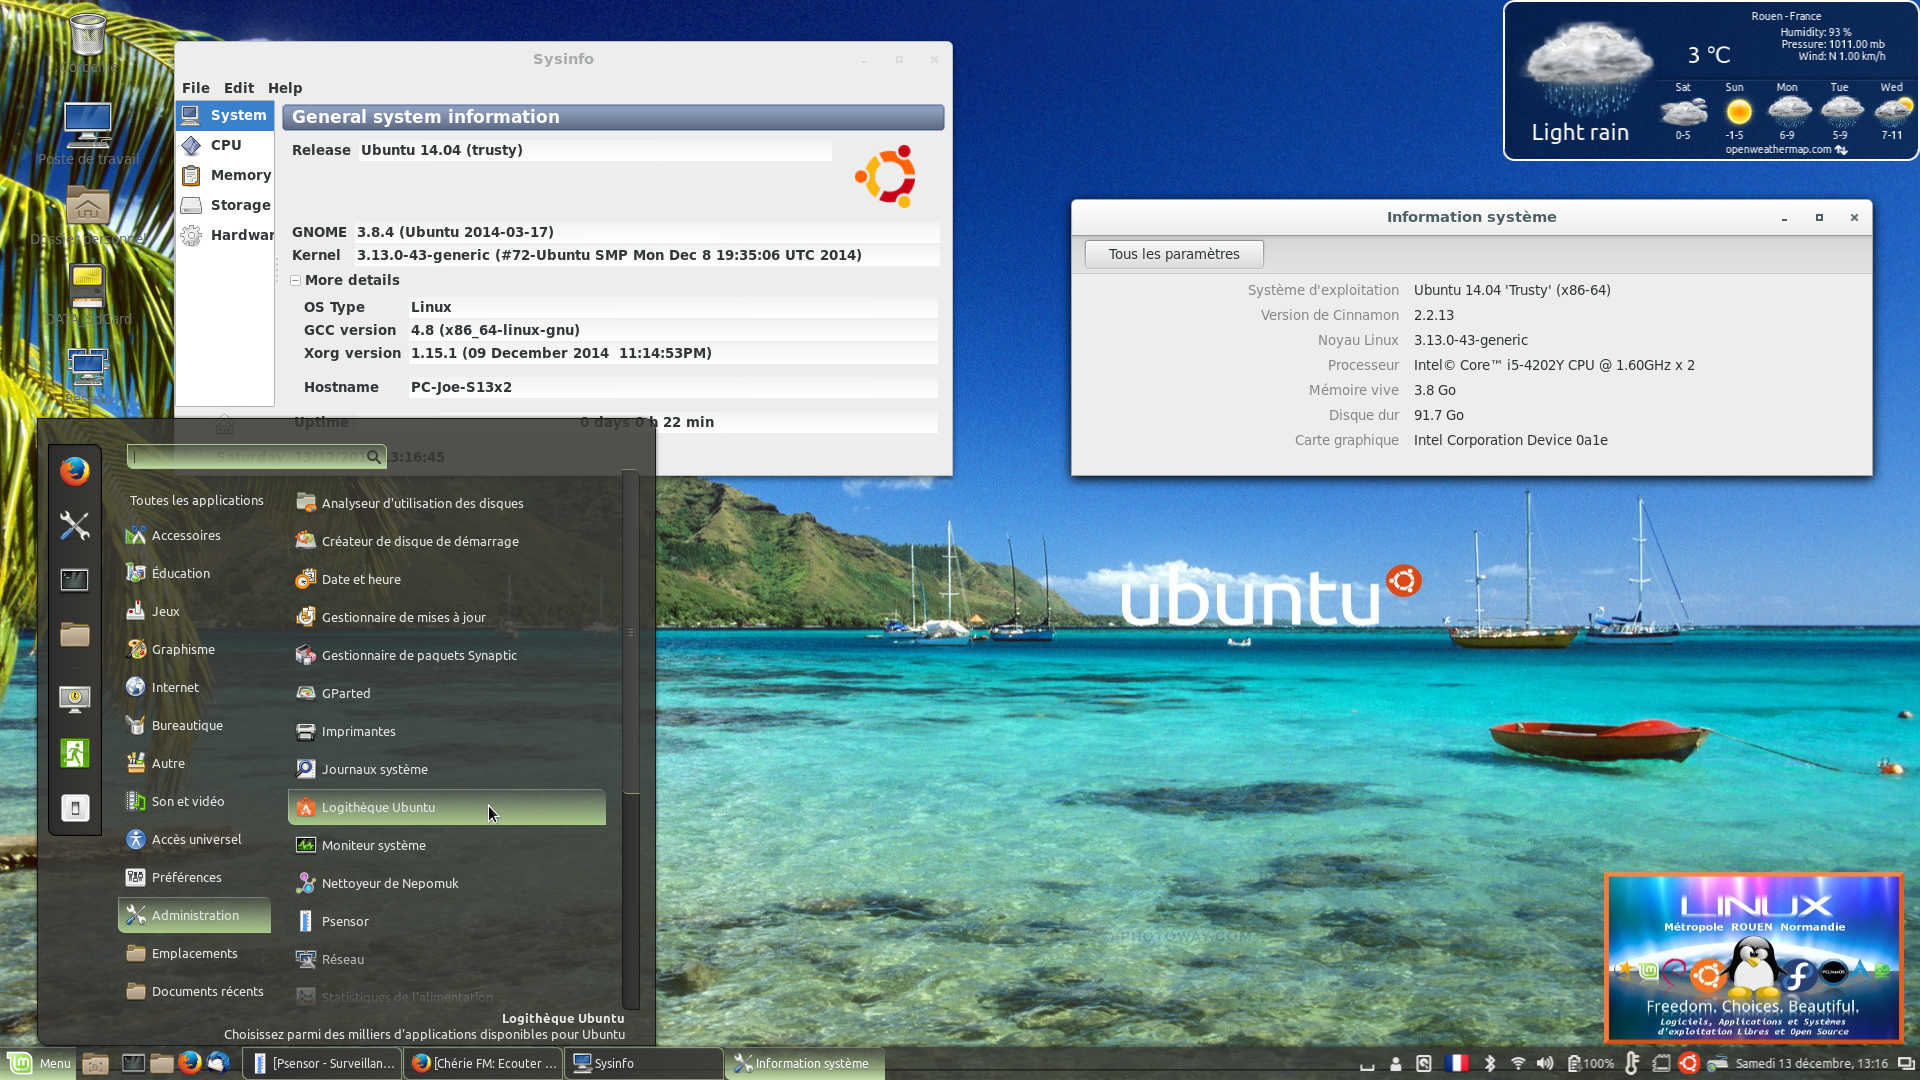Screen dimensions: 1920x1080
Task: Click lock screen icon in menu sidebar
Action: (74, 698)
